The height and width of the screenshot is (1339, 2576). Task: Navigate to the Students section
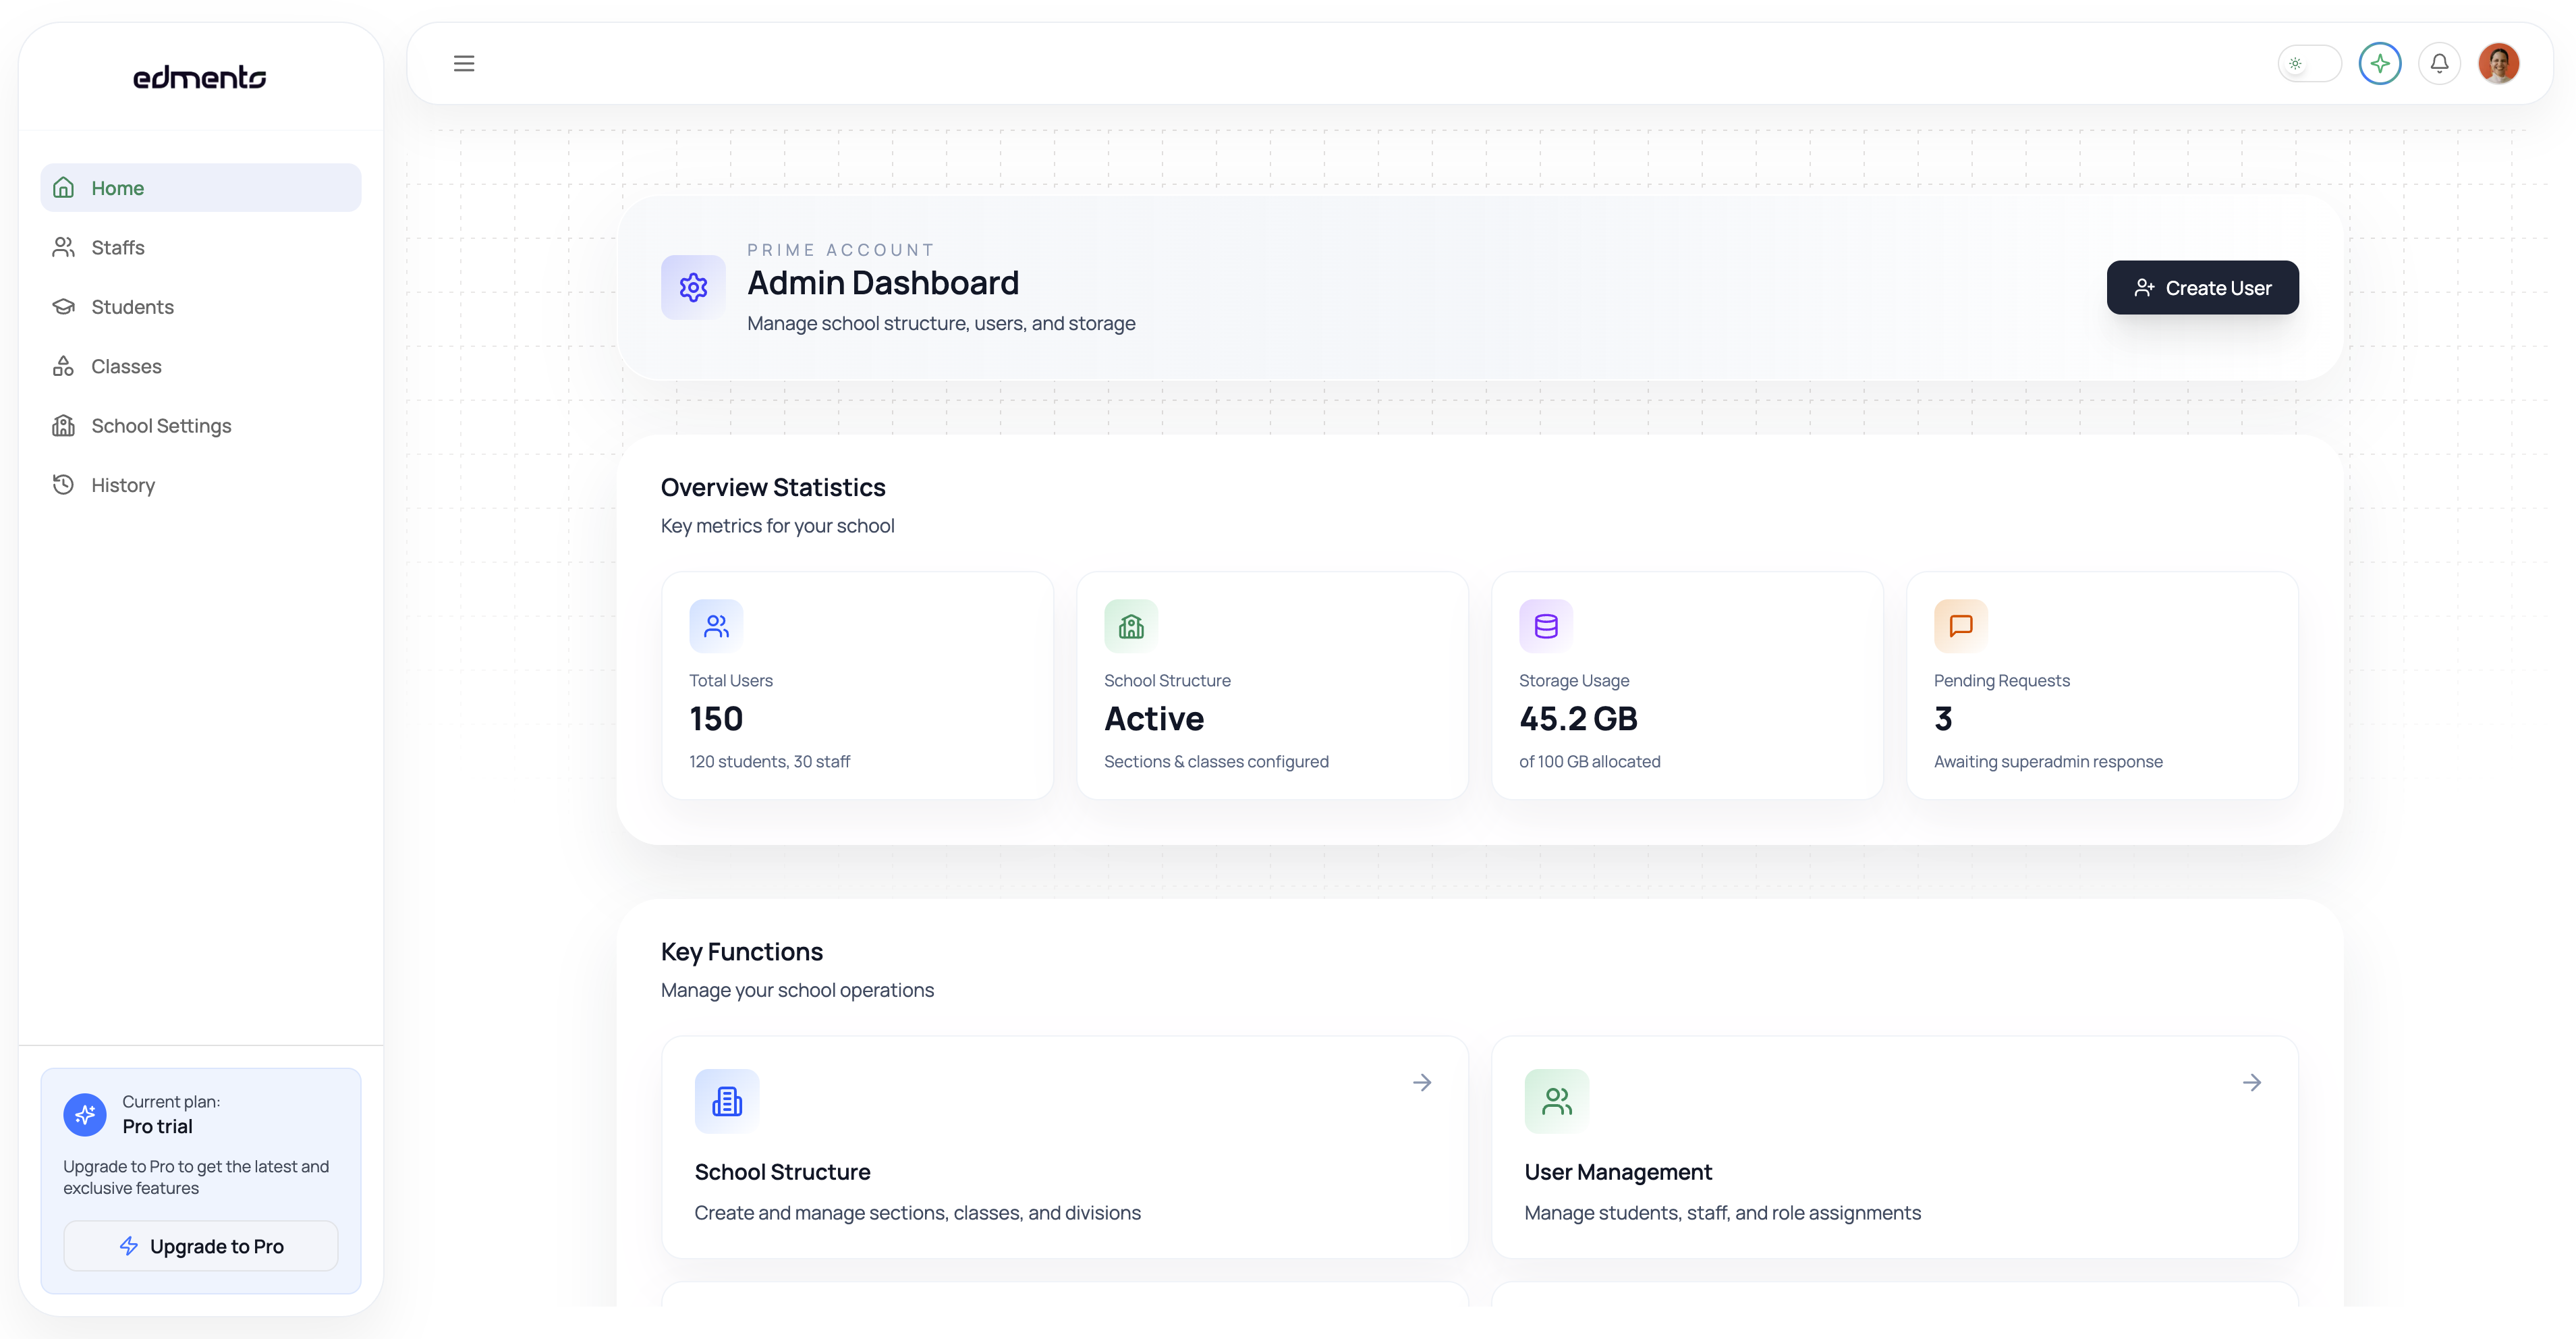point(132,307)
